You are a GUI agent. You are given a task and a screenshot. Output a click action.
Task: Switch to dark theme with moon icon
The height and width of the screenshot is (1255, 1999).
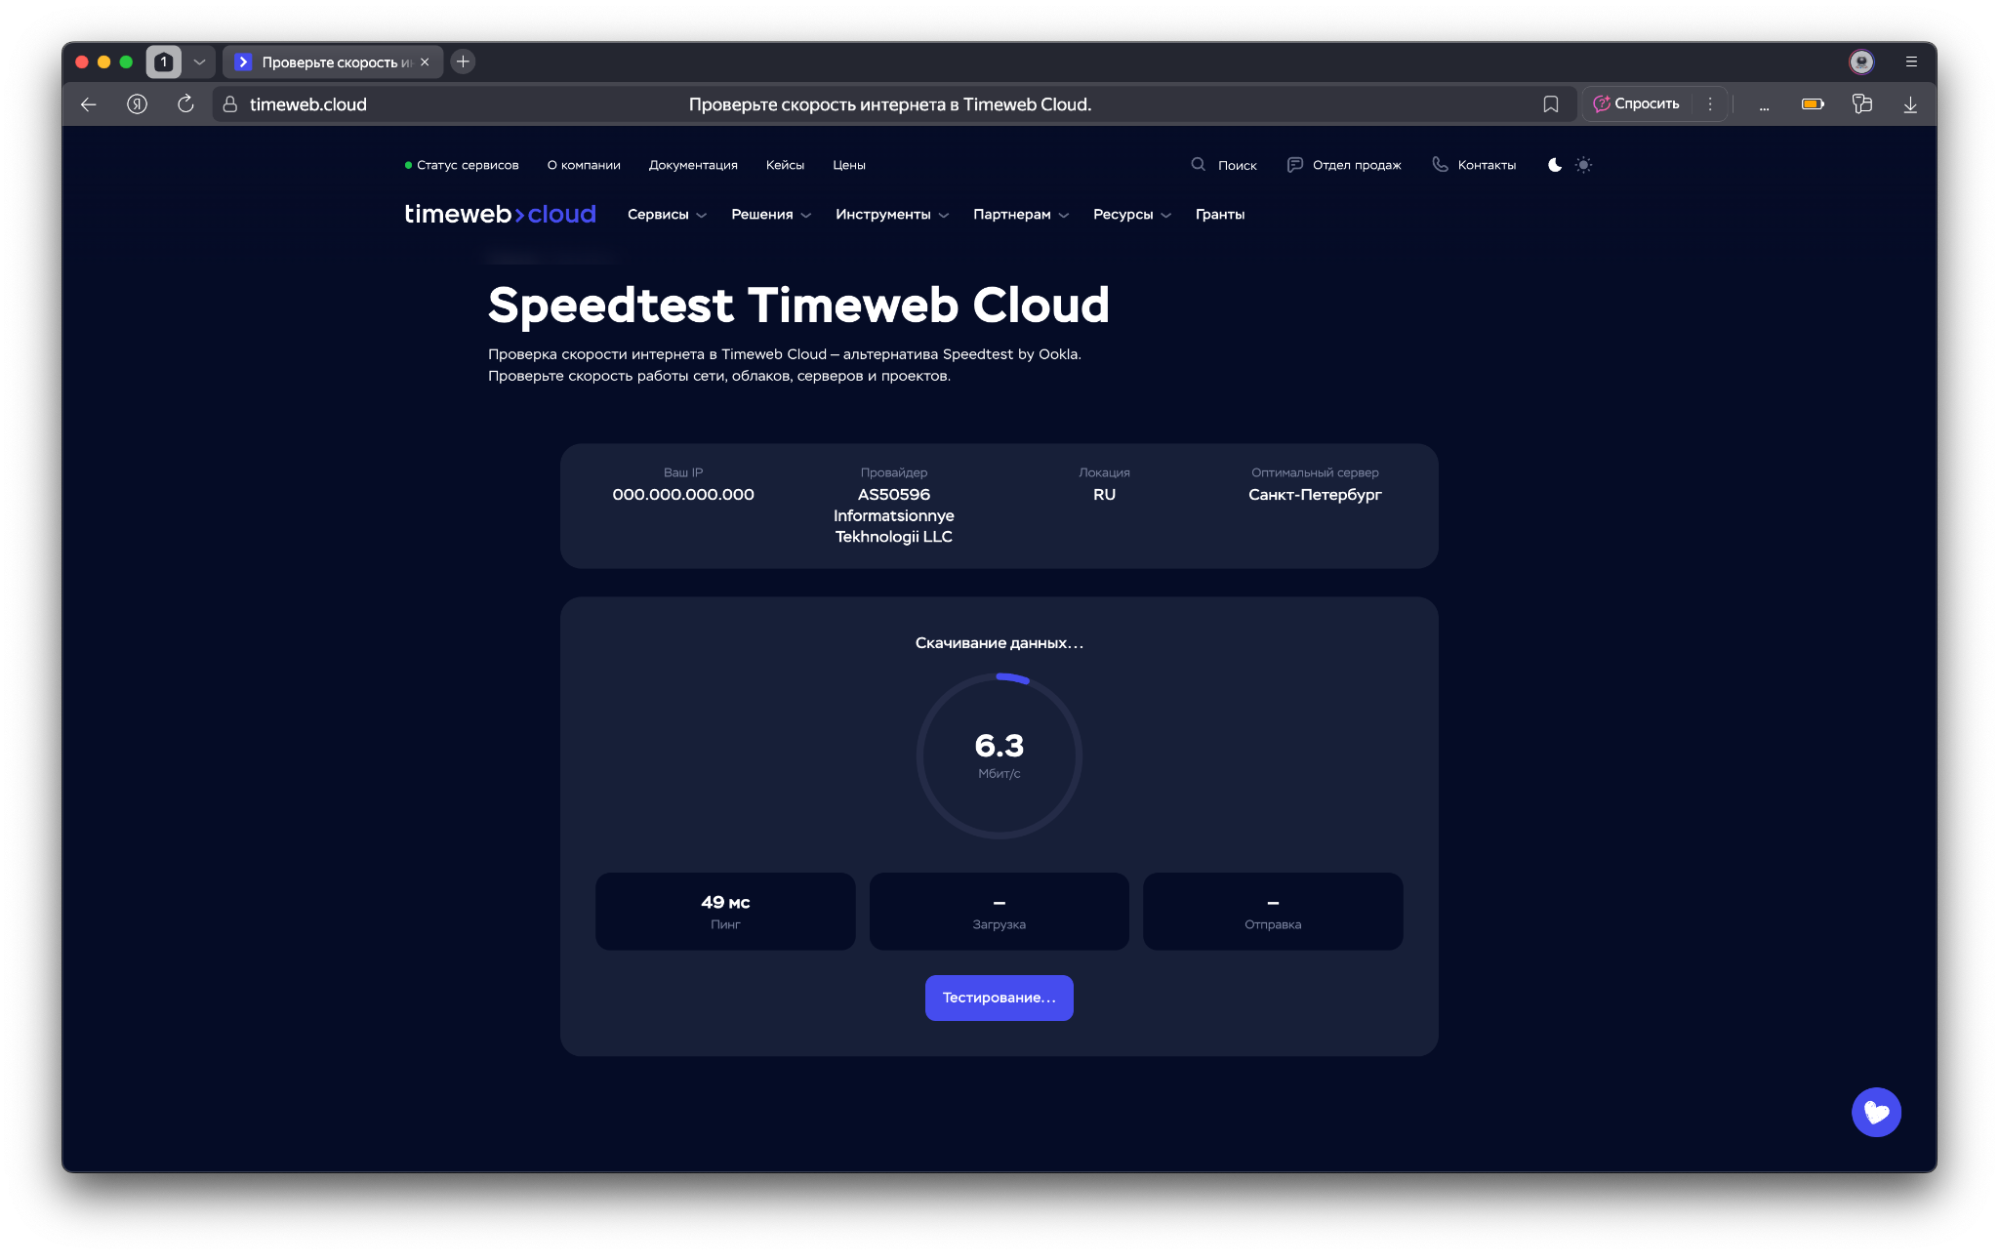(x=1555, y=165)
